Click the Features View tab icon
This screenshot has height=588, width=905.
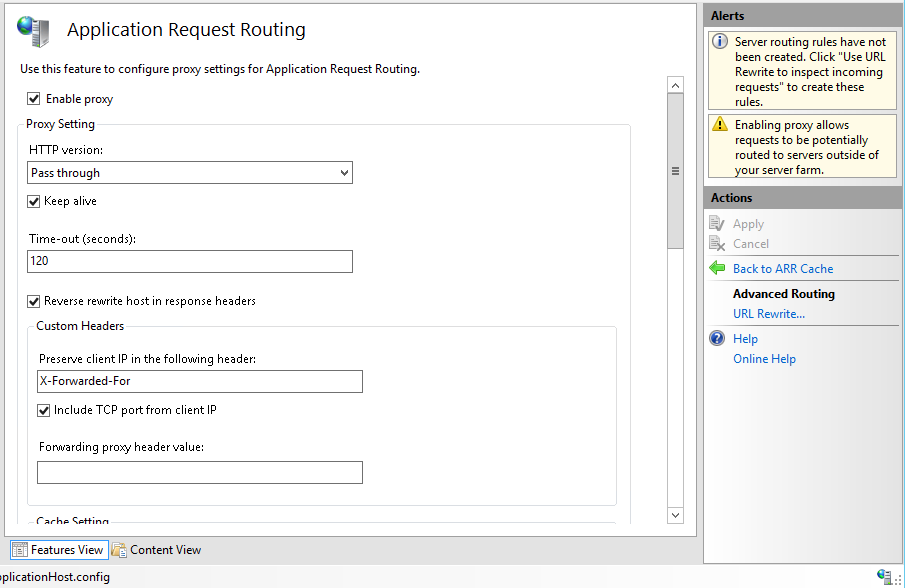[x=20, y=550]
